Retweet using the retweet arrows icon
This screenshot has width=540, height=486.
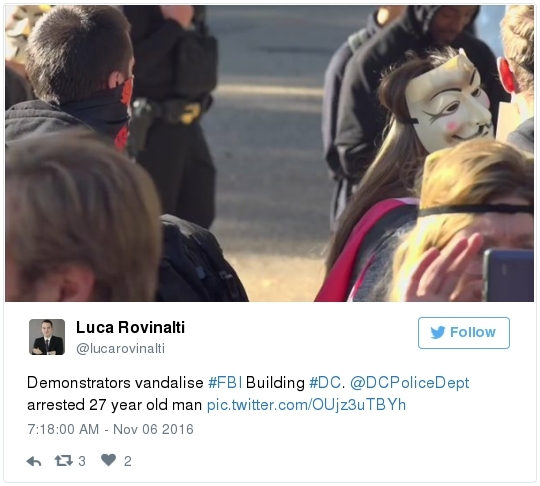(64, 461)
